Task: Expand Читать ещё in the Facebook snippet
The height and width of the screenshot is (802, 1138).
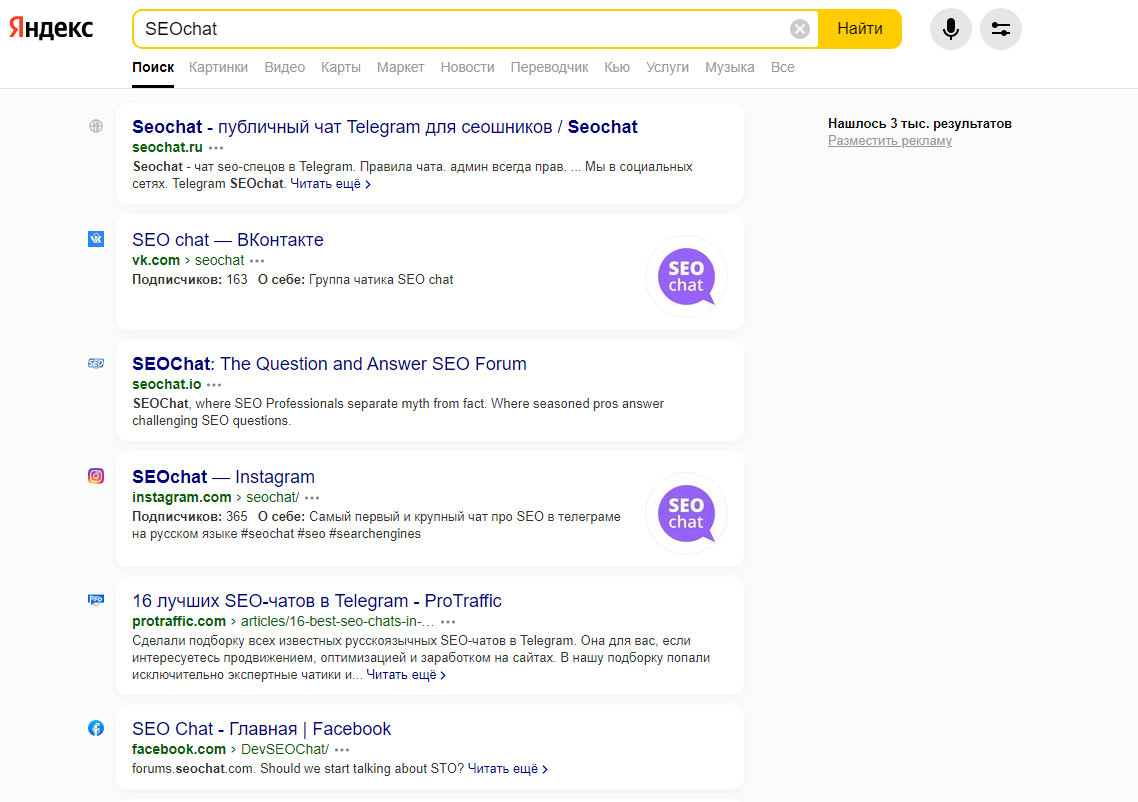Action: [507, 769]
